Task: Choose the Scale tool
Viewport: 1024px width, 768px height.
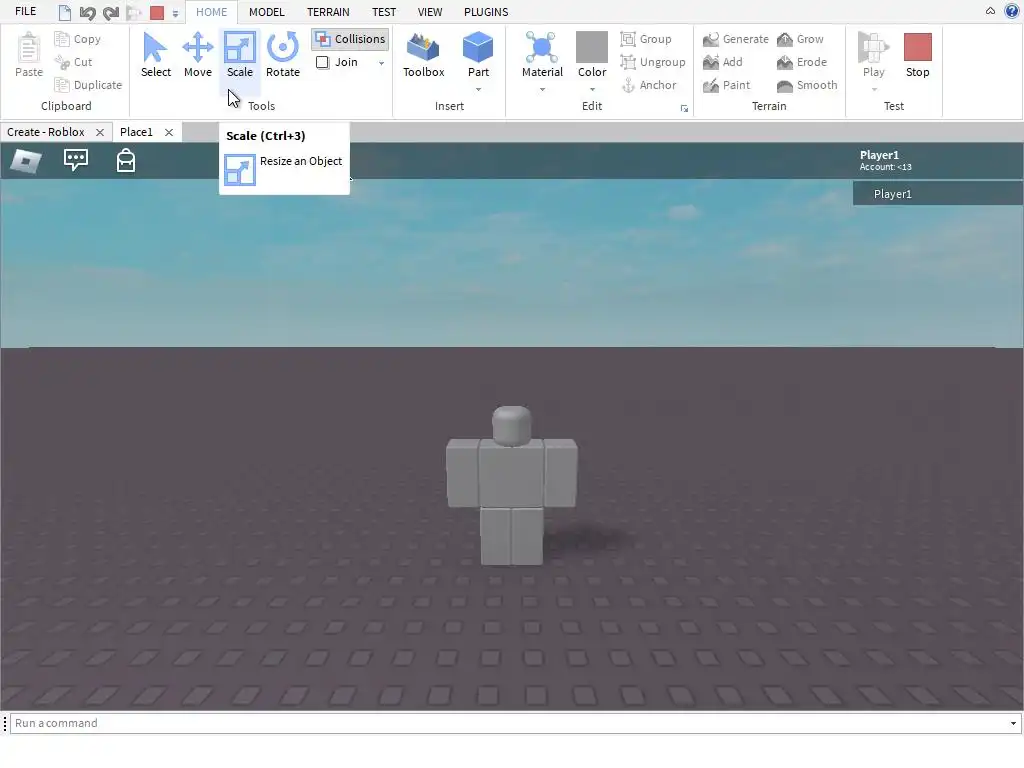Action: [x=240, y=56]
